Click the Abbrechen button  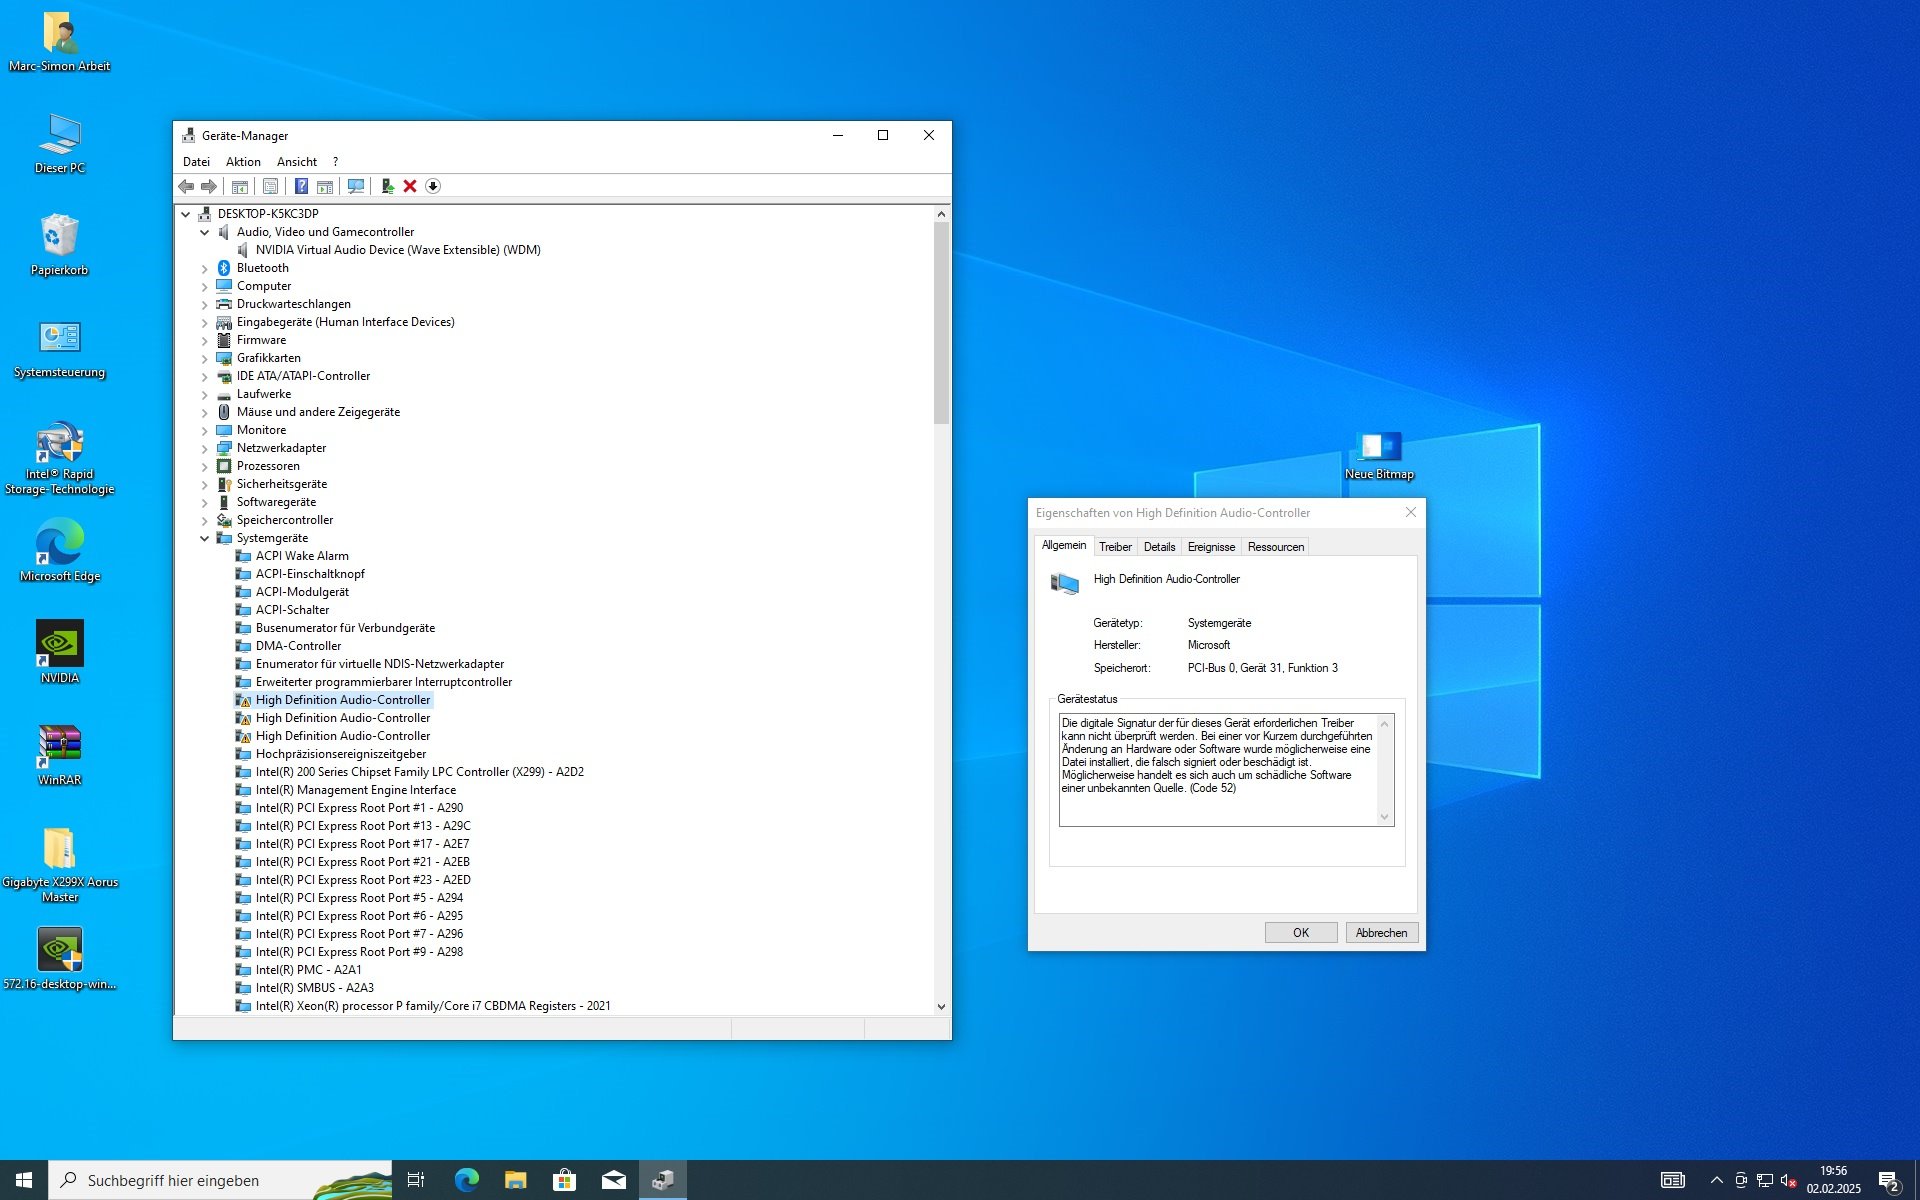pyautogui.click(x=1381, y=933)
